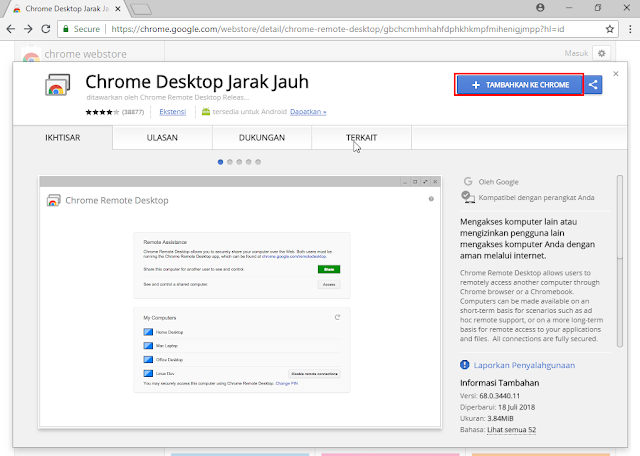Click the Chrome profile avatar icon
Viewport: 640px width, 456px height.
coord(540,7)
